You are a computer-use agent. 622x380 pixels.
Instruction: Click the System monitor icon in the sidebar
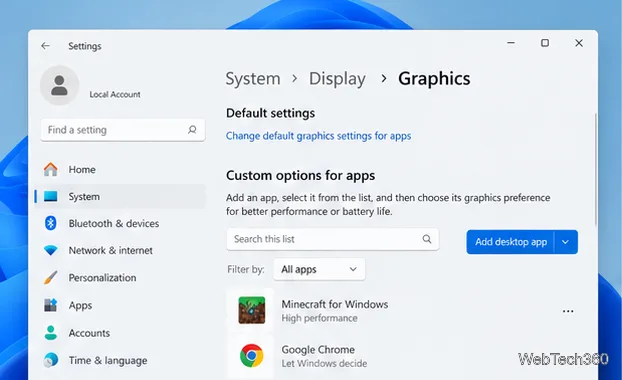50,196
